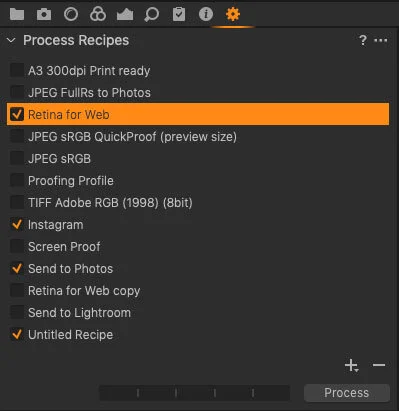399x411 pixels.
Task: Add a new recipe with plus icon
Action: point(352,365)
